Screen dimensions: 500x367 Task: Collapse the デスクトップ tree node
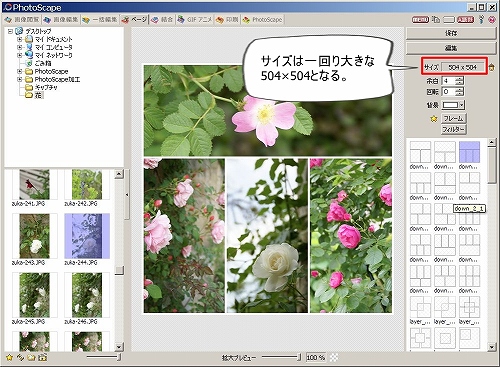click(10, 31)
